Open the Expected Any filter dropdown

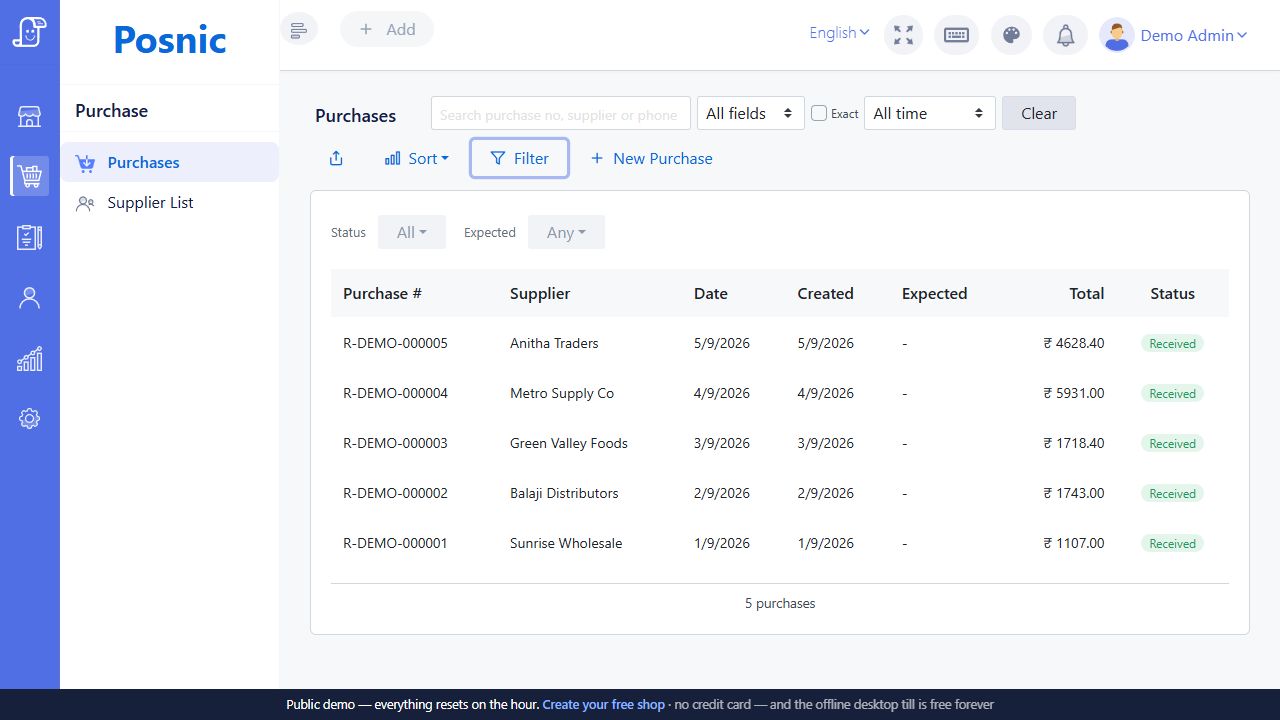pos(566,232)
